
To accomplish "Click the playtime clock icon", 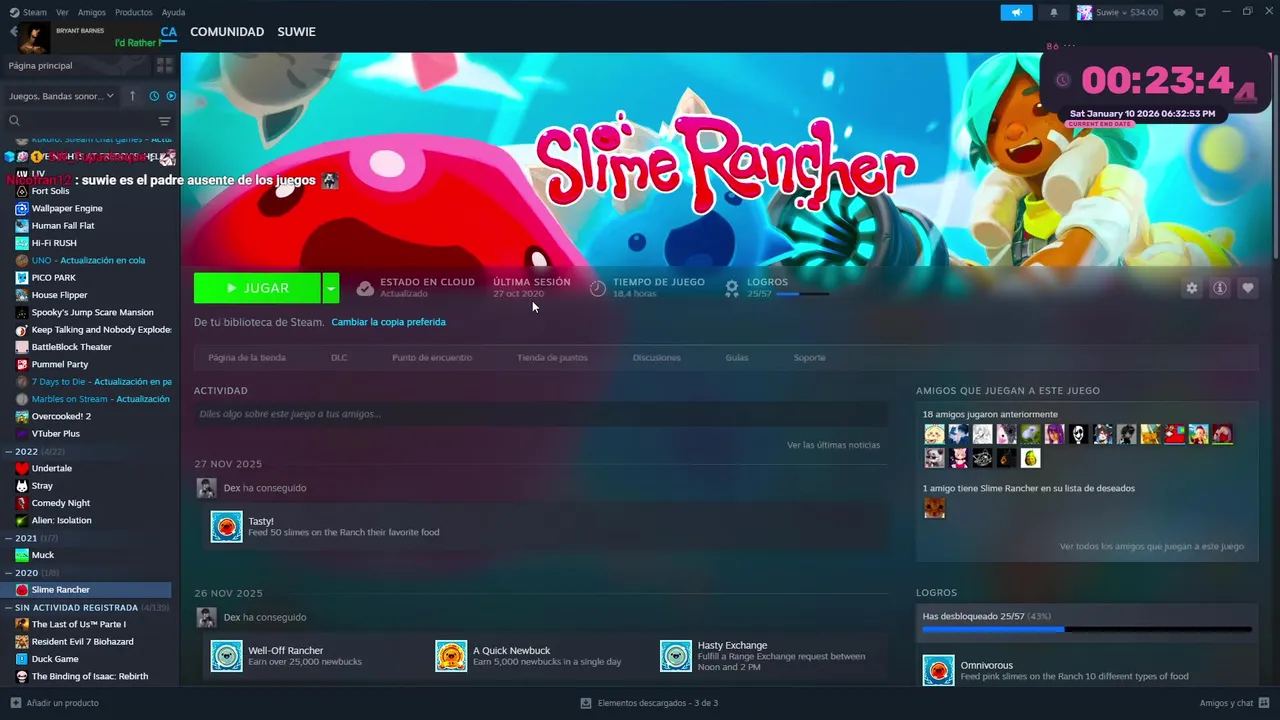I will [598, 288].
